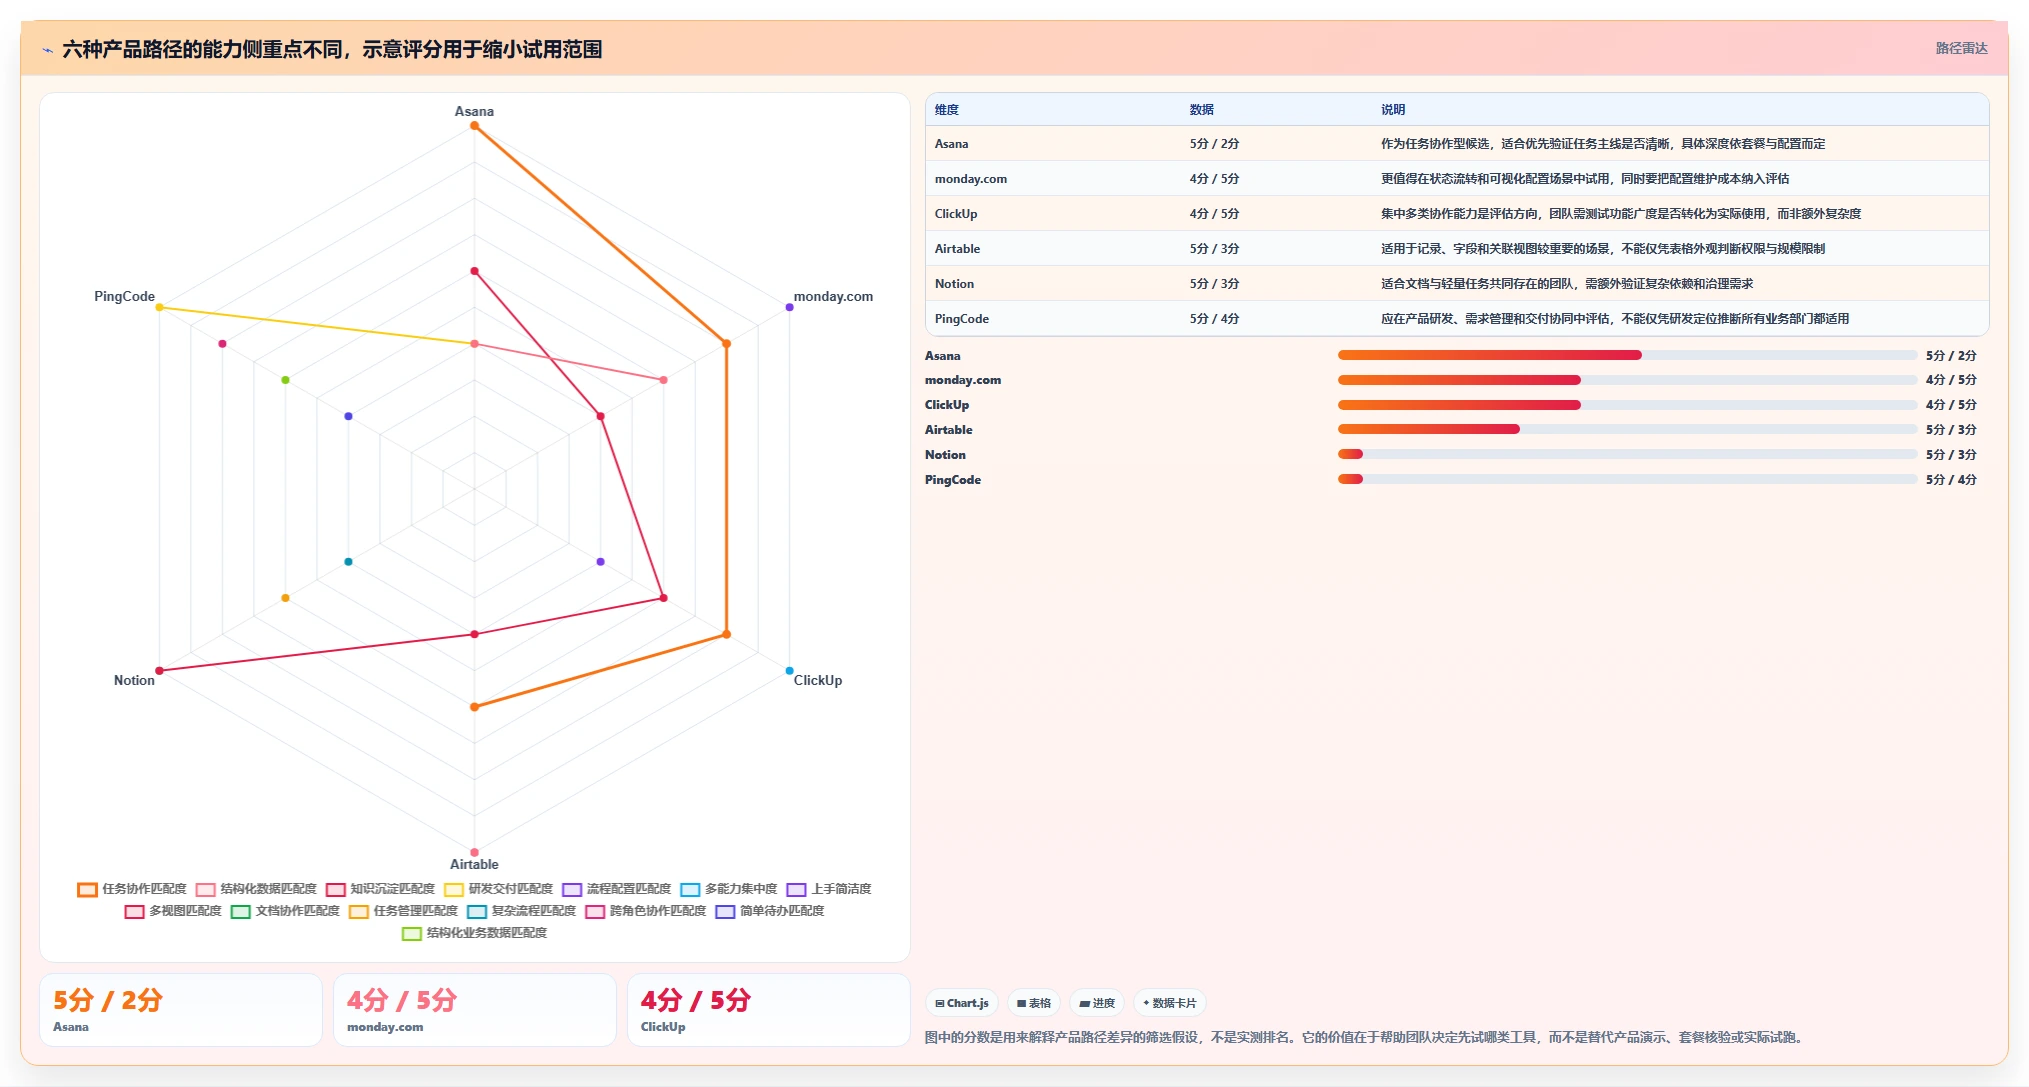This screenshot has height=1087, width=2029.
Task: Click the 5分 / 3分 label beside Airtable progress bar
Action: (1951, 430)
